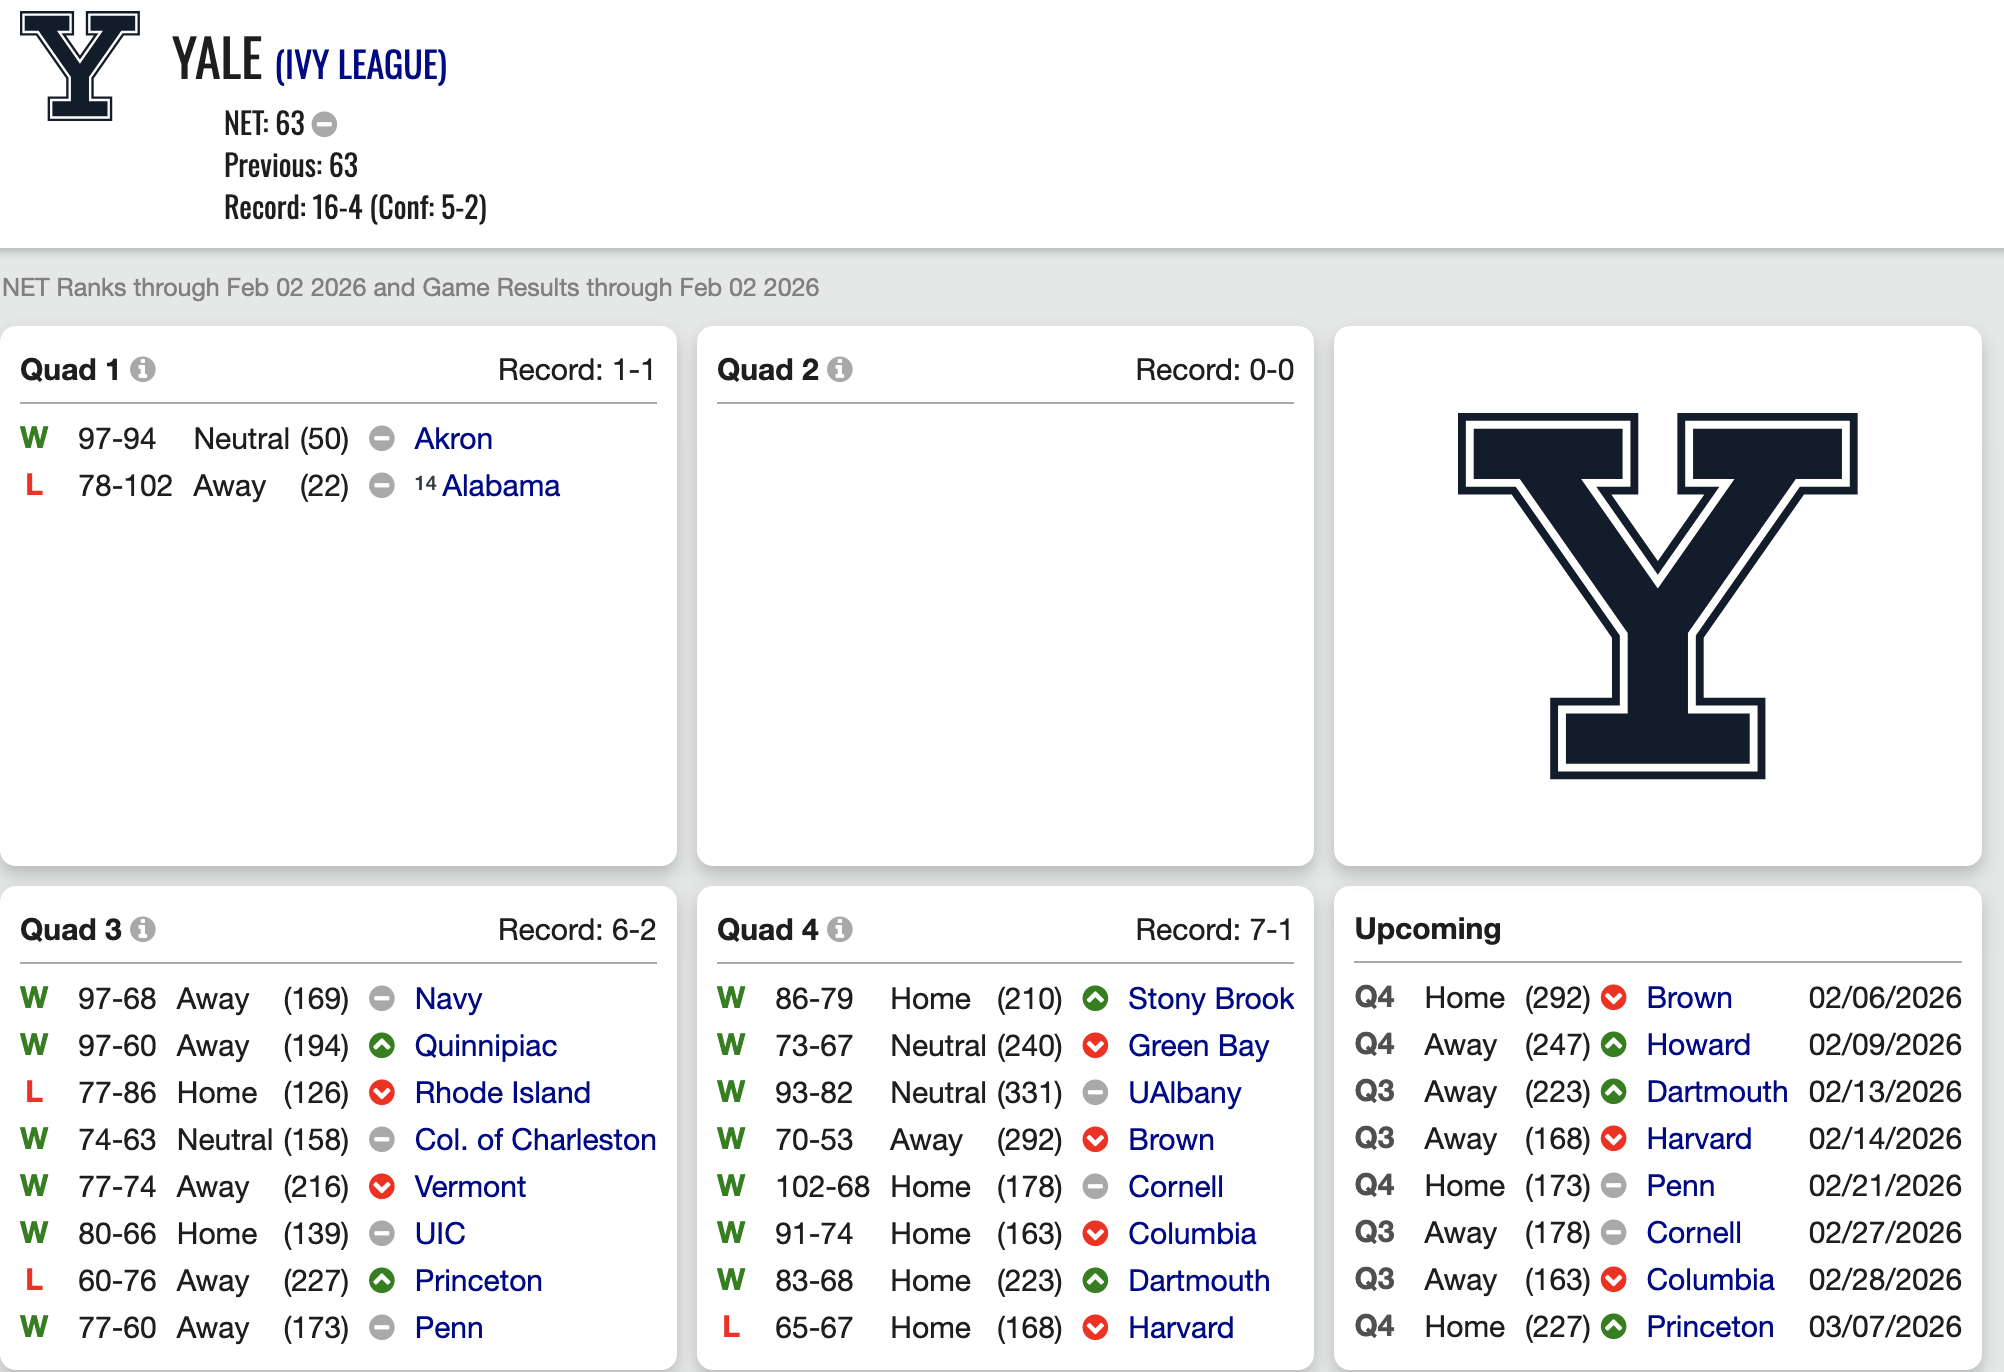Viewport: 2004px width, 1372px height.
Task: Click the Quad 2 info icon
Action: (840, 369)
